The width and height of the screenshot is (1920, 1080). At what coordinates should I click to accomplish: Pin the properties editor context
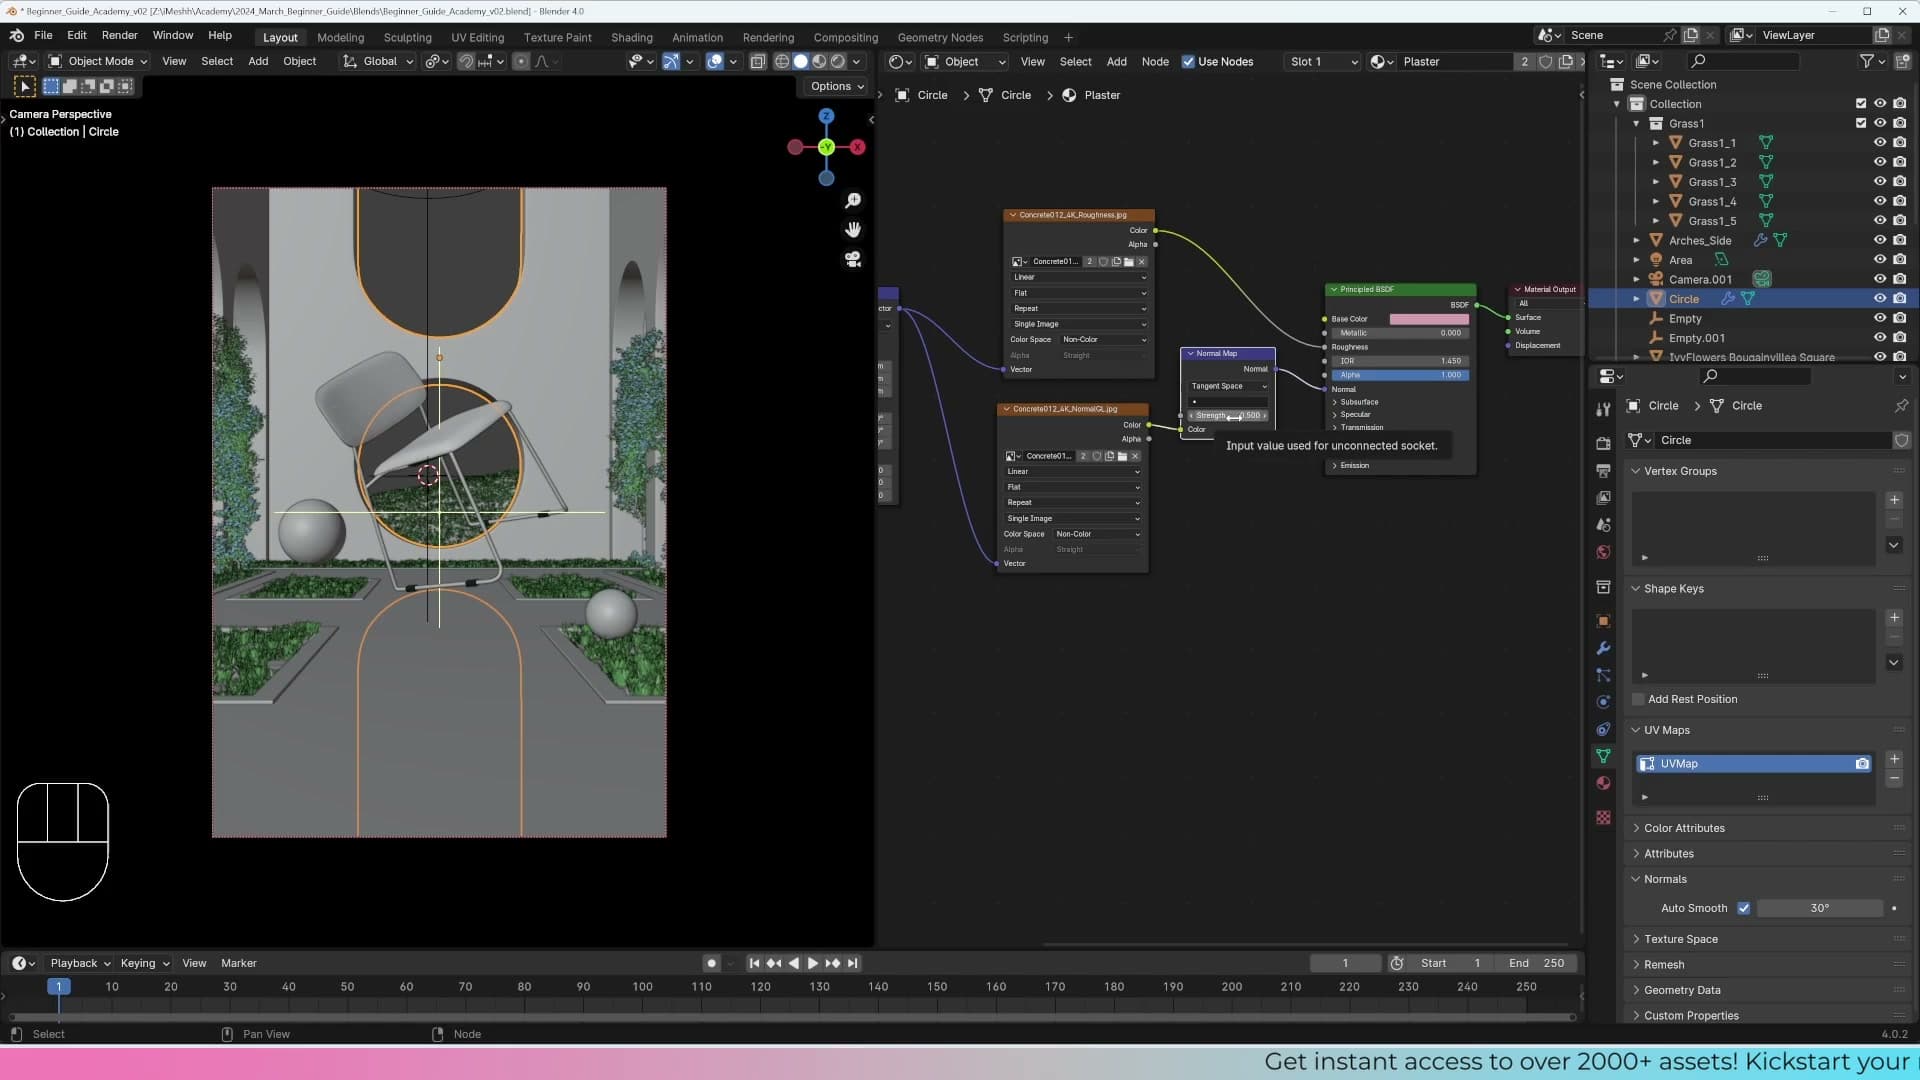point(1901,406)
